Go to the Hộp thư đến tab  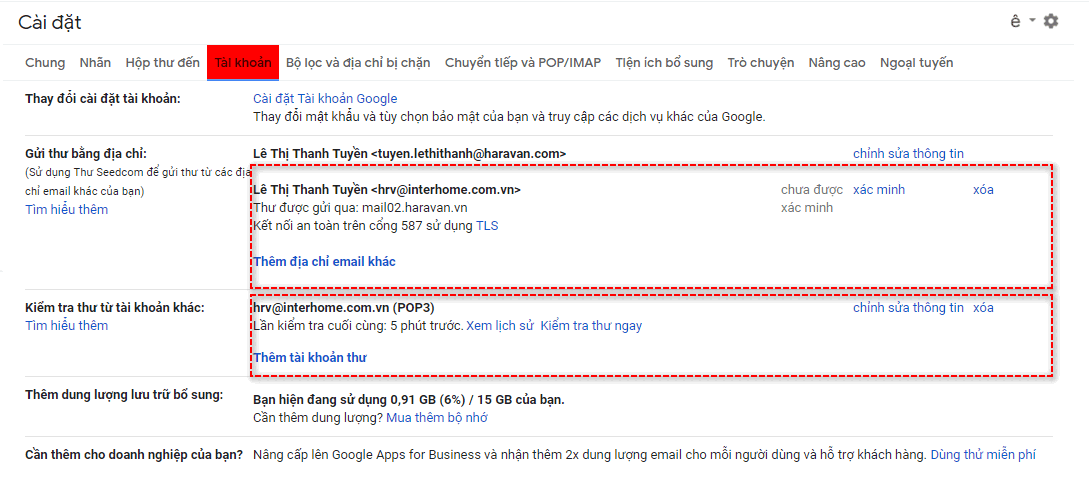click(163, 62)
